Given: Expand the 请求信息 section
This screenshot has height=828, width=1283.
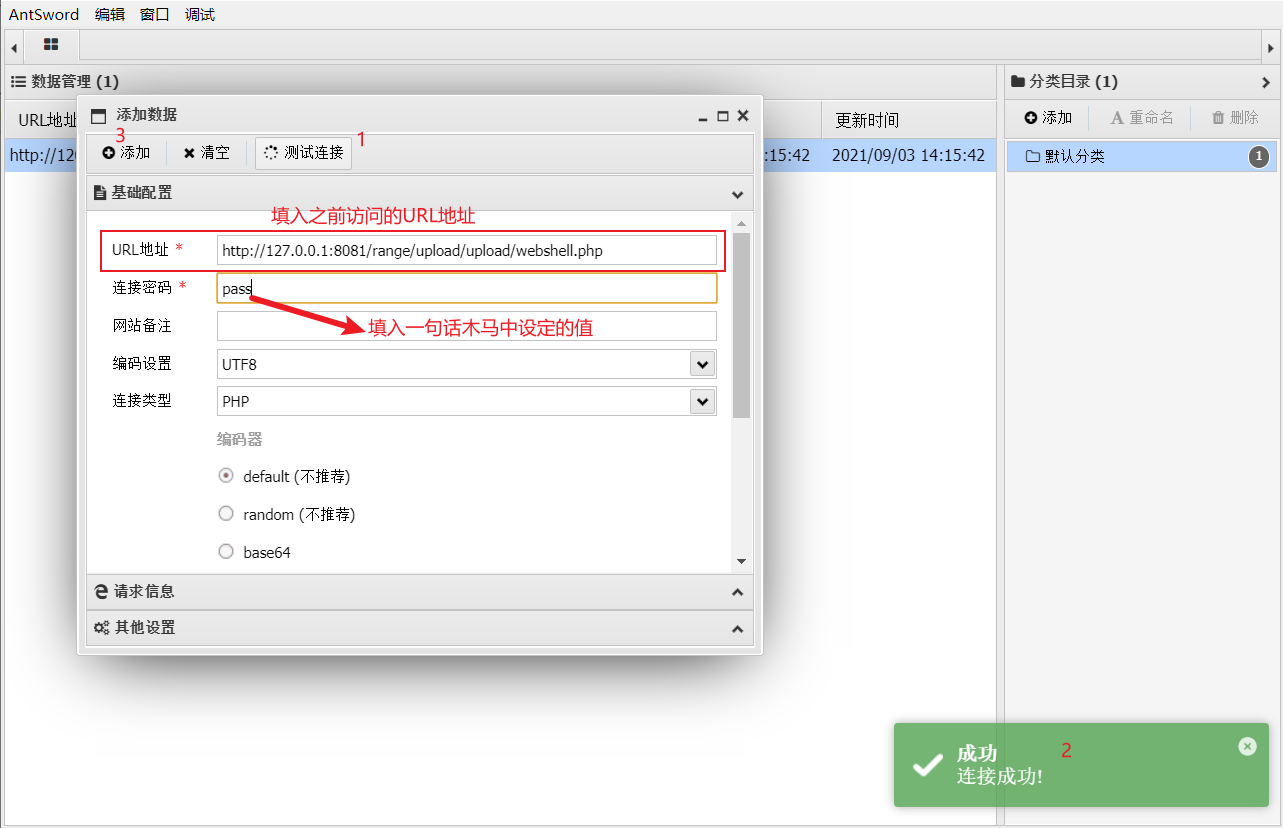Looking at the screenshot, I should (x=737, y=592).
